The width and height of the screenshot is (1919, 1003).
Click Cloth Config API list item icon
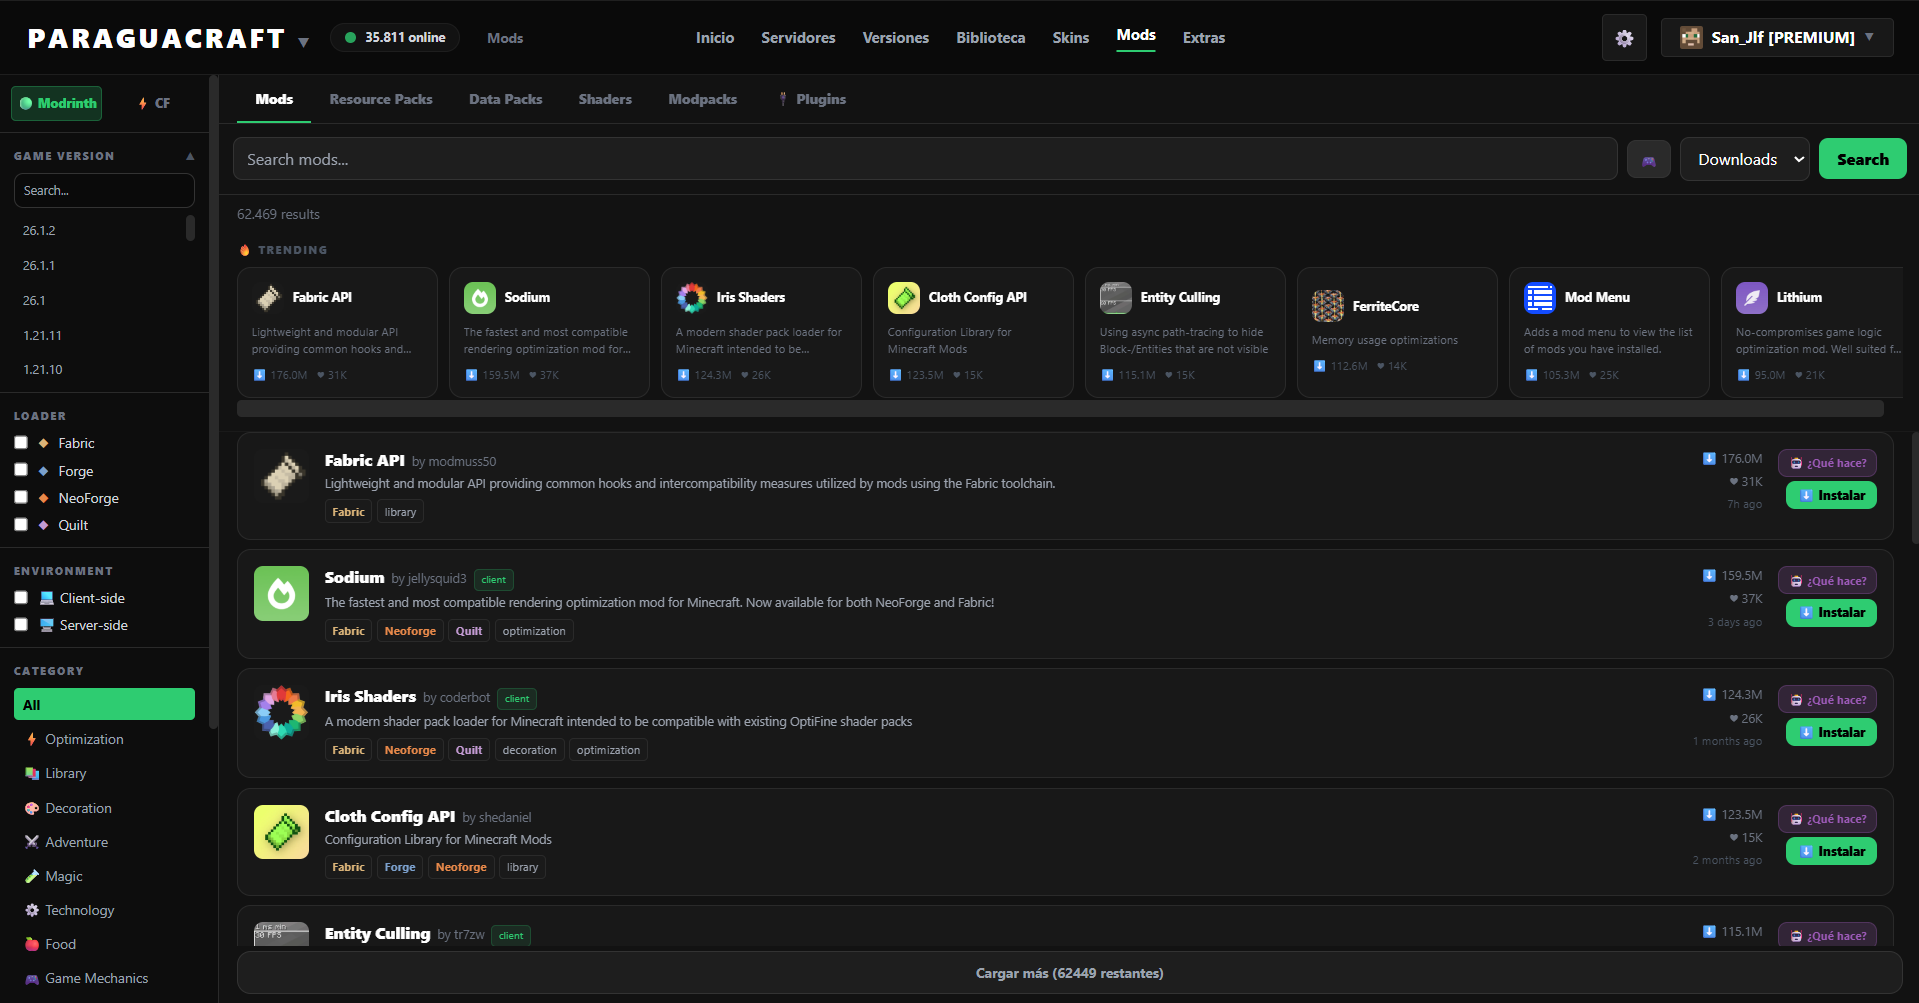(x=282, y=832)
